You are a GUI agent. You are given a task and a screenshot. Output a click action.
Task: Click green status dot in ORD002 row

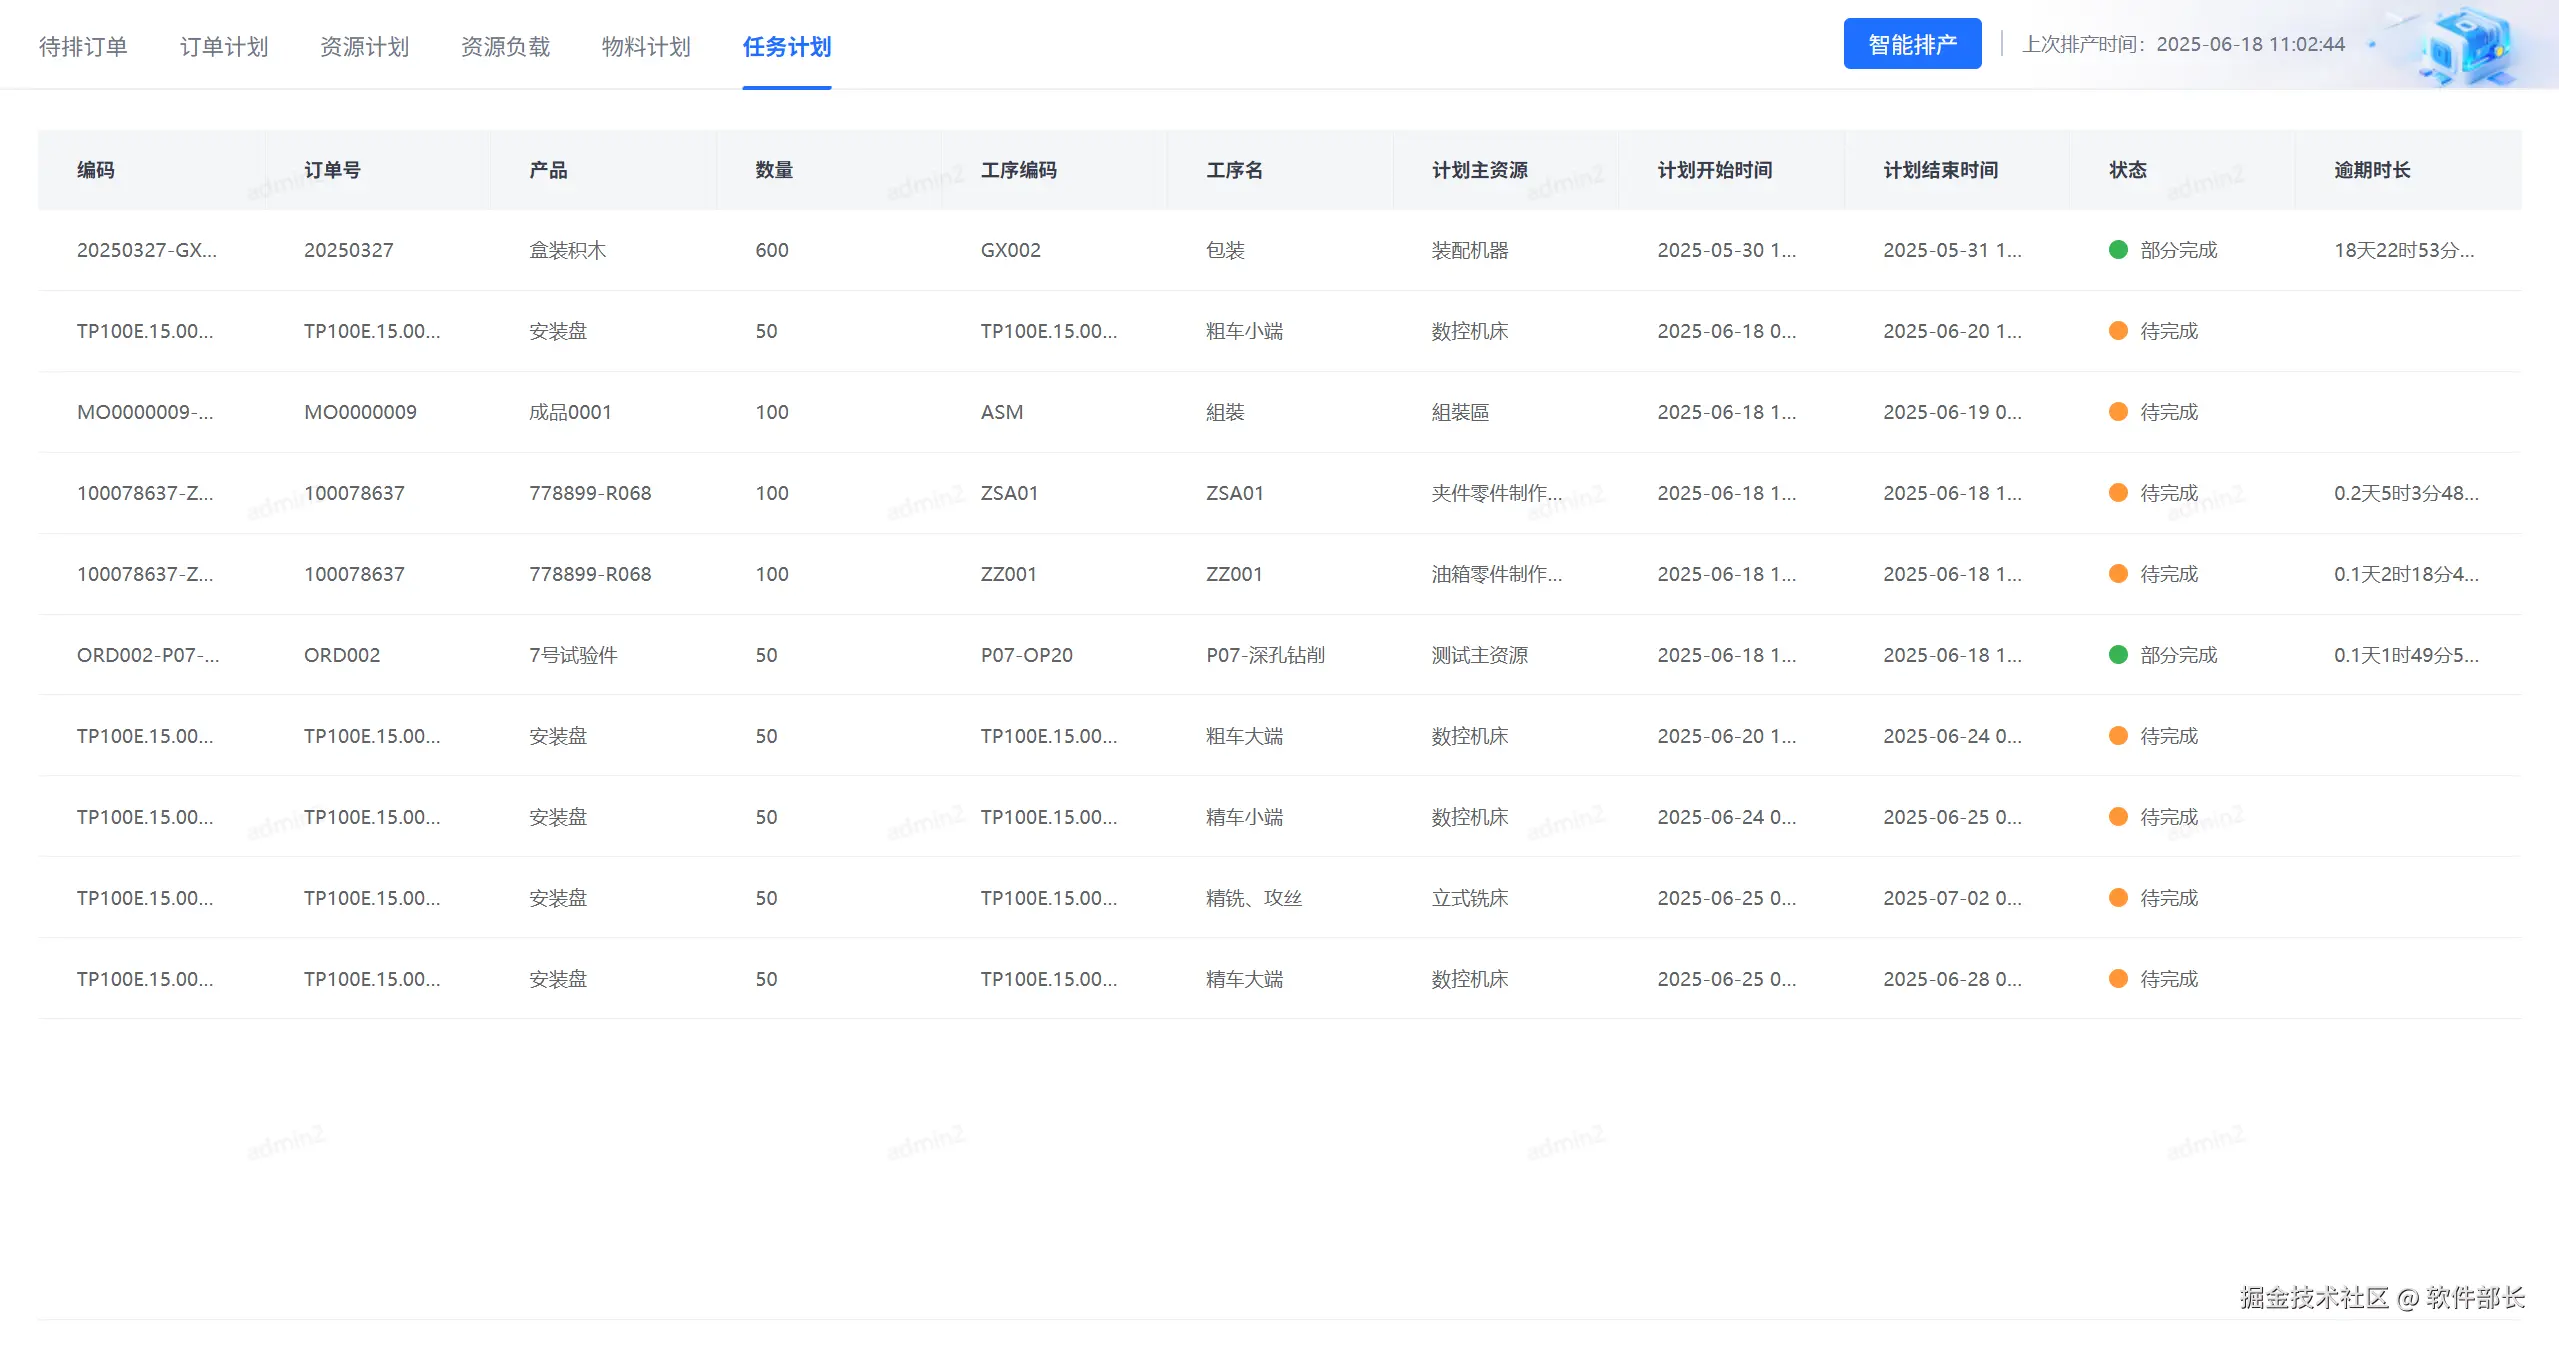2117,655
